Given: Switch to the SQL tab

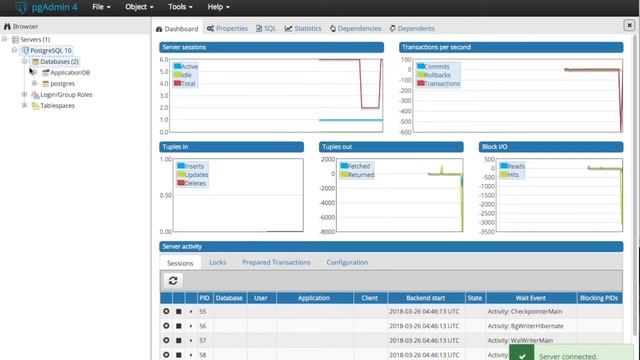Looking at the screenshot, I should click(266, 28).
